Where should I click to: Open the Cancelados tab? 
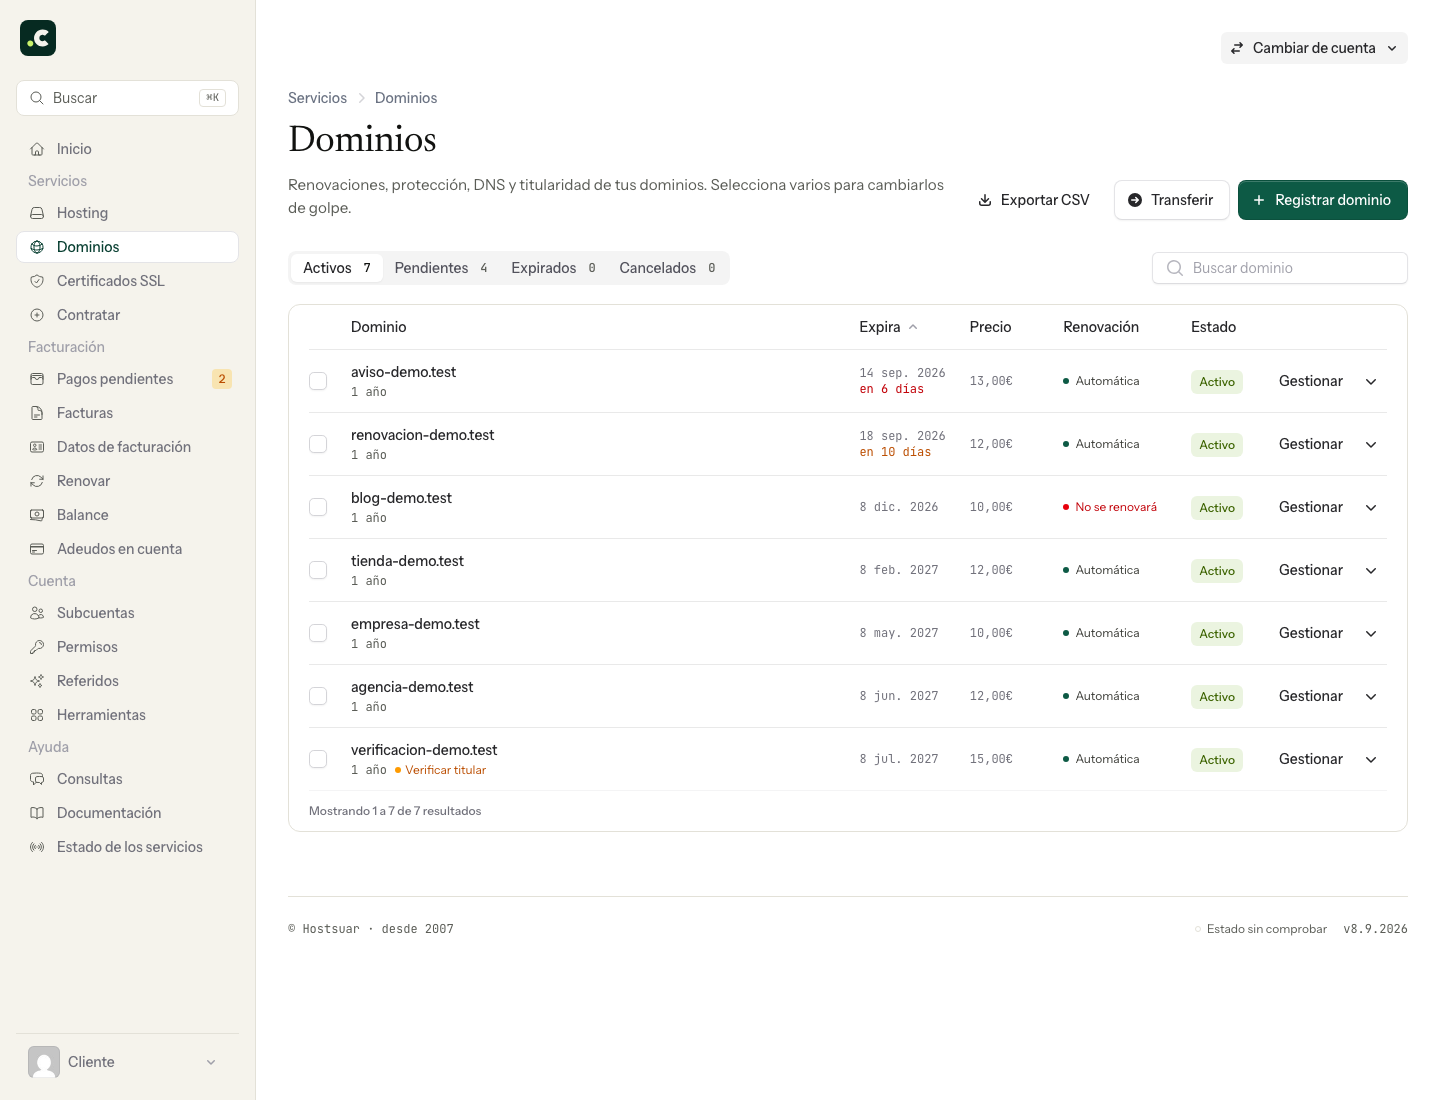coord(667,268)
